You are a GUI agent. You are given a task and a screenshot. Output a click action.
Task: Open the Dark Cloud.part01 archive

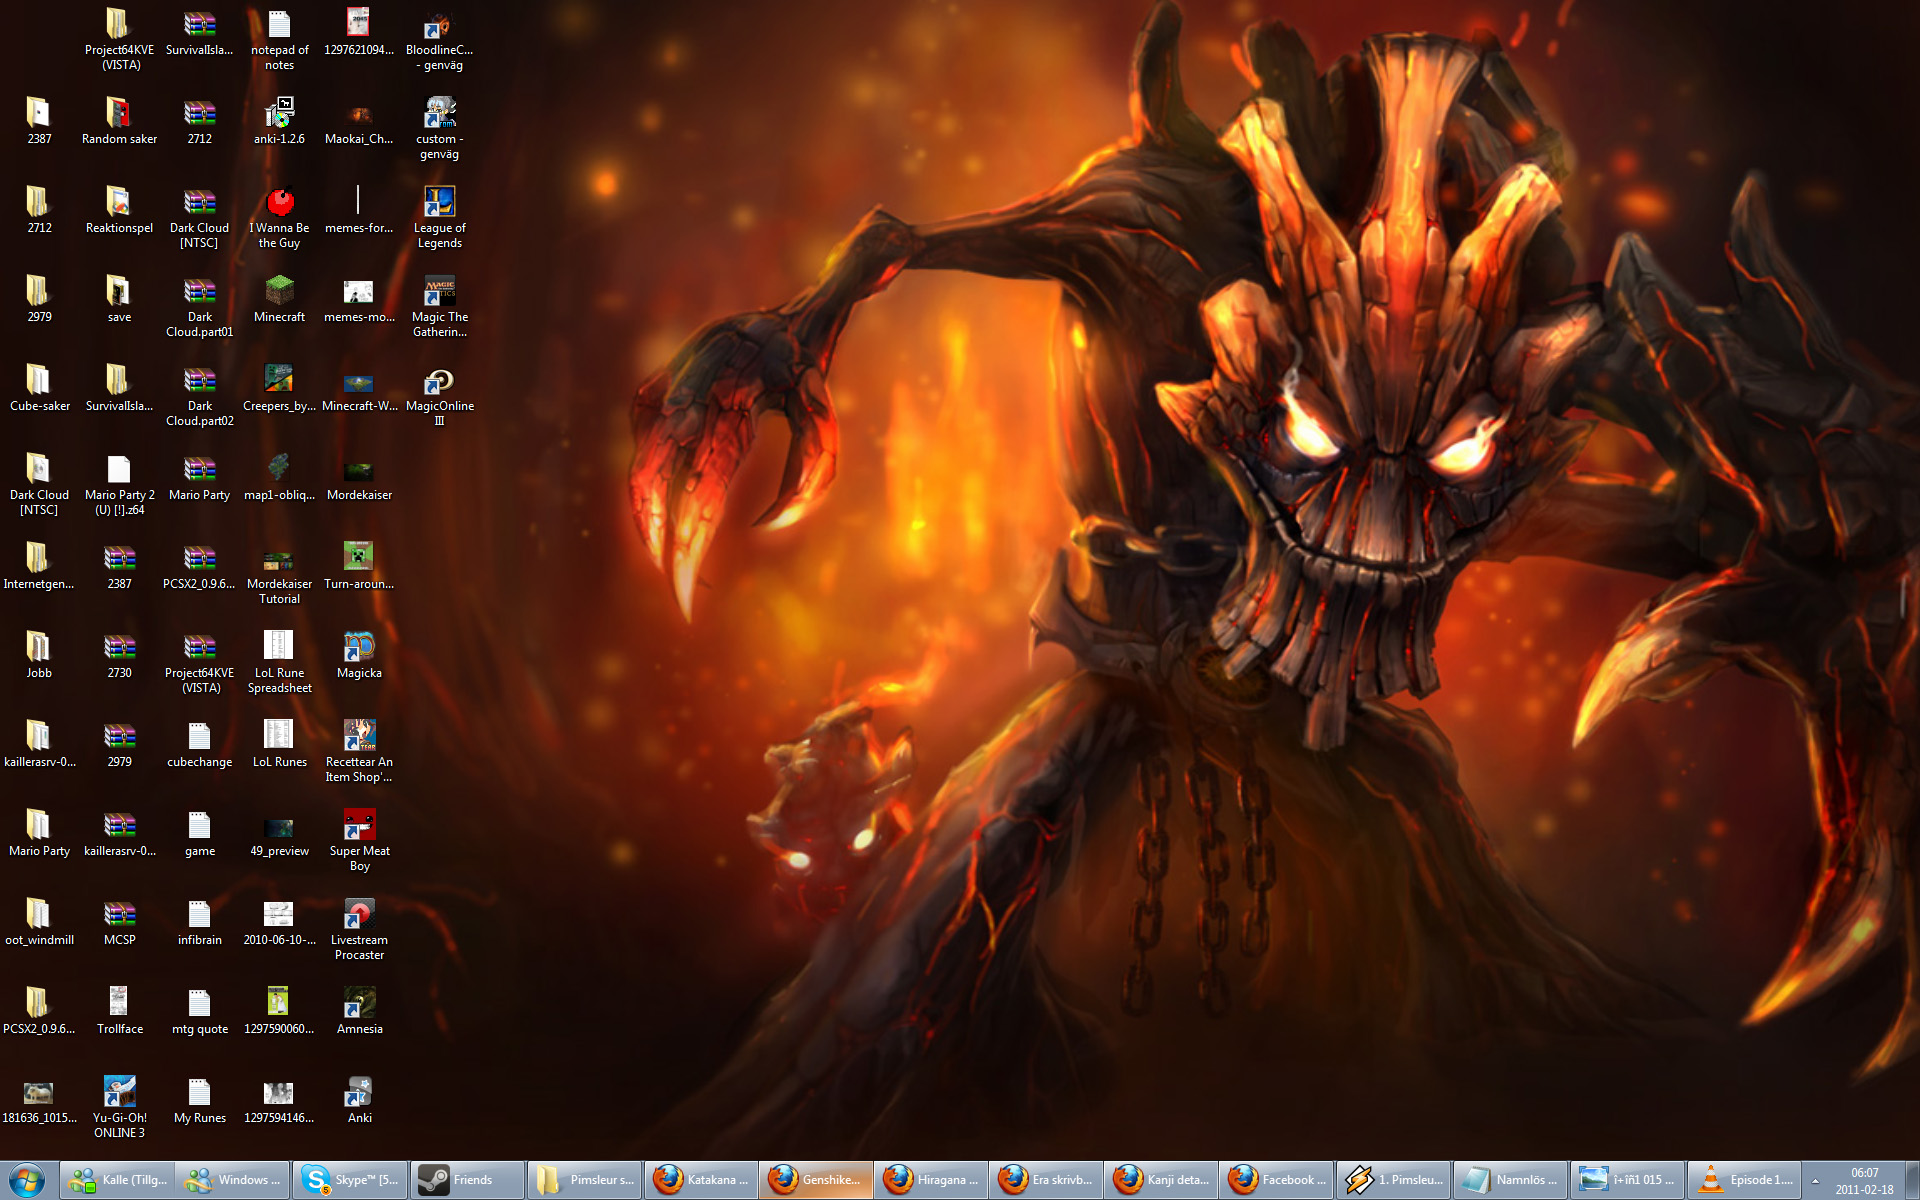click(199, 305)
